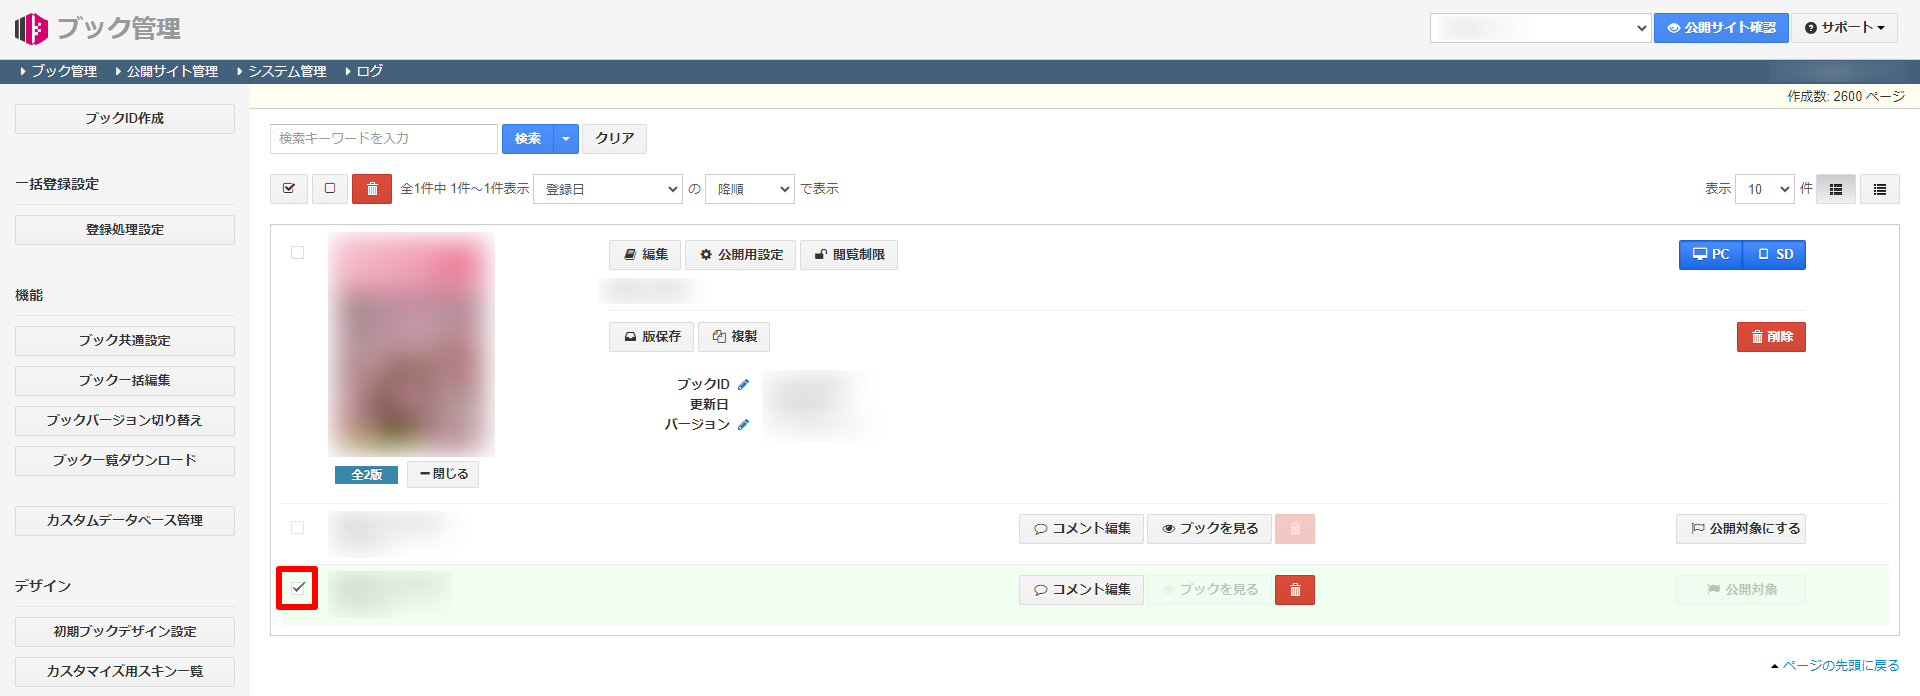Screen dimensions: 1920x696
Task: Click the select-all checkmark icon button
Action: [289, 189]
